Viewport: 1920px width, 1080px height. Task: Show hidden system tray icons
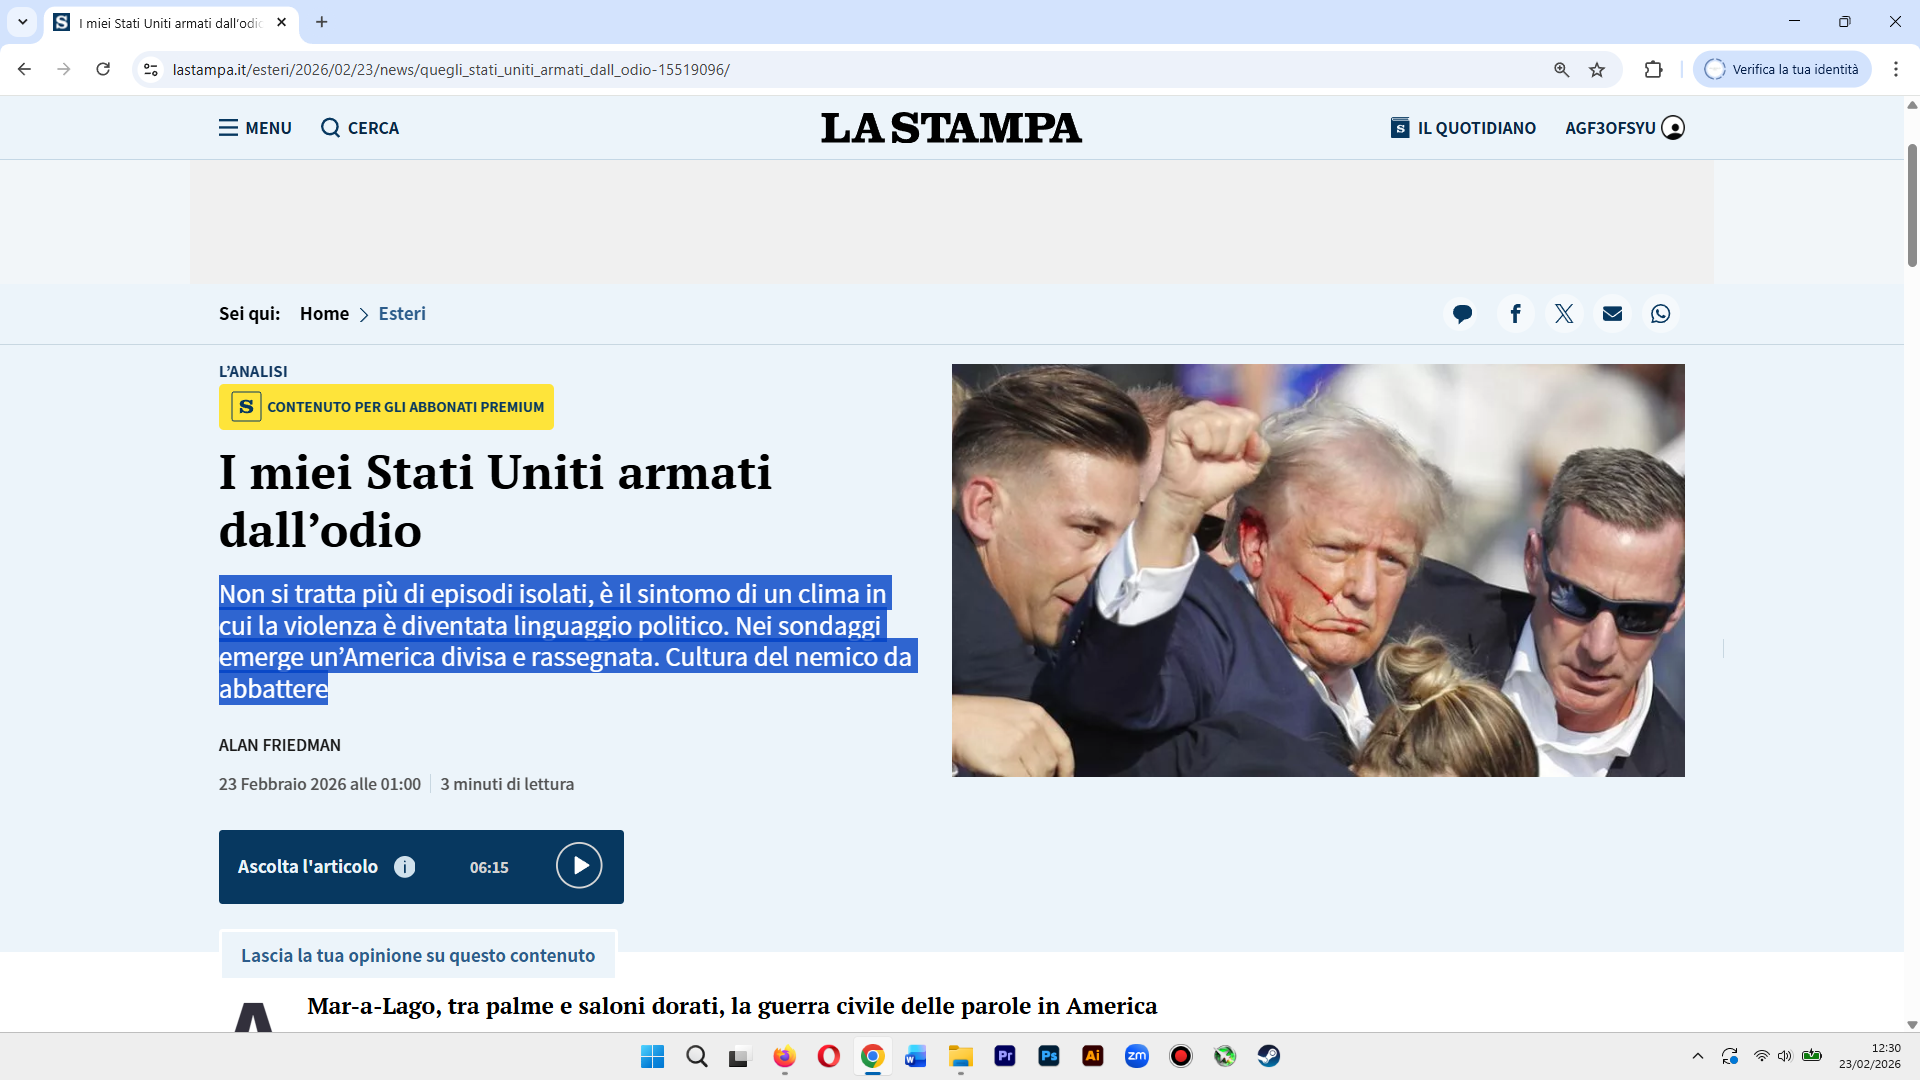[1697, 1056]
